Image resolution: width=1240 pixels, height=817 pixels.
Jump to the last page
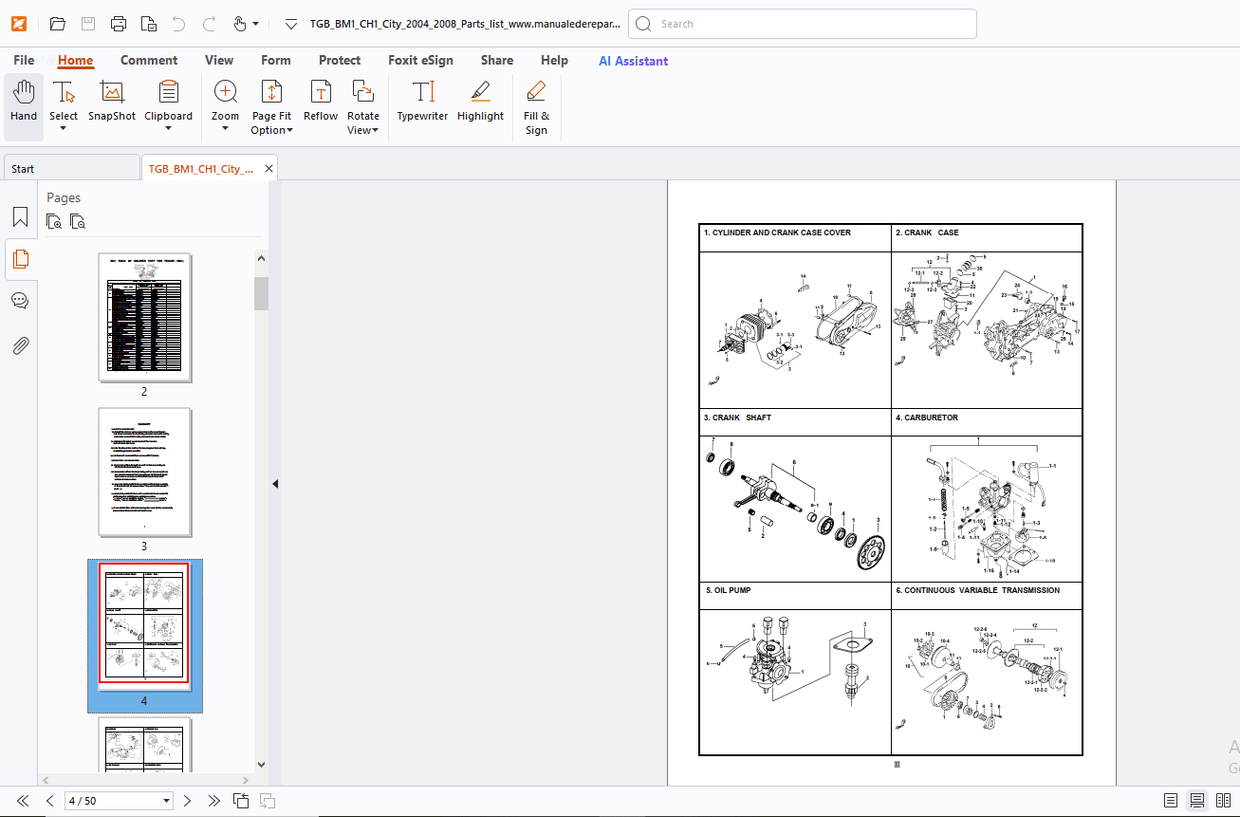[x=214, y=801]
